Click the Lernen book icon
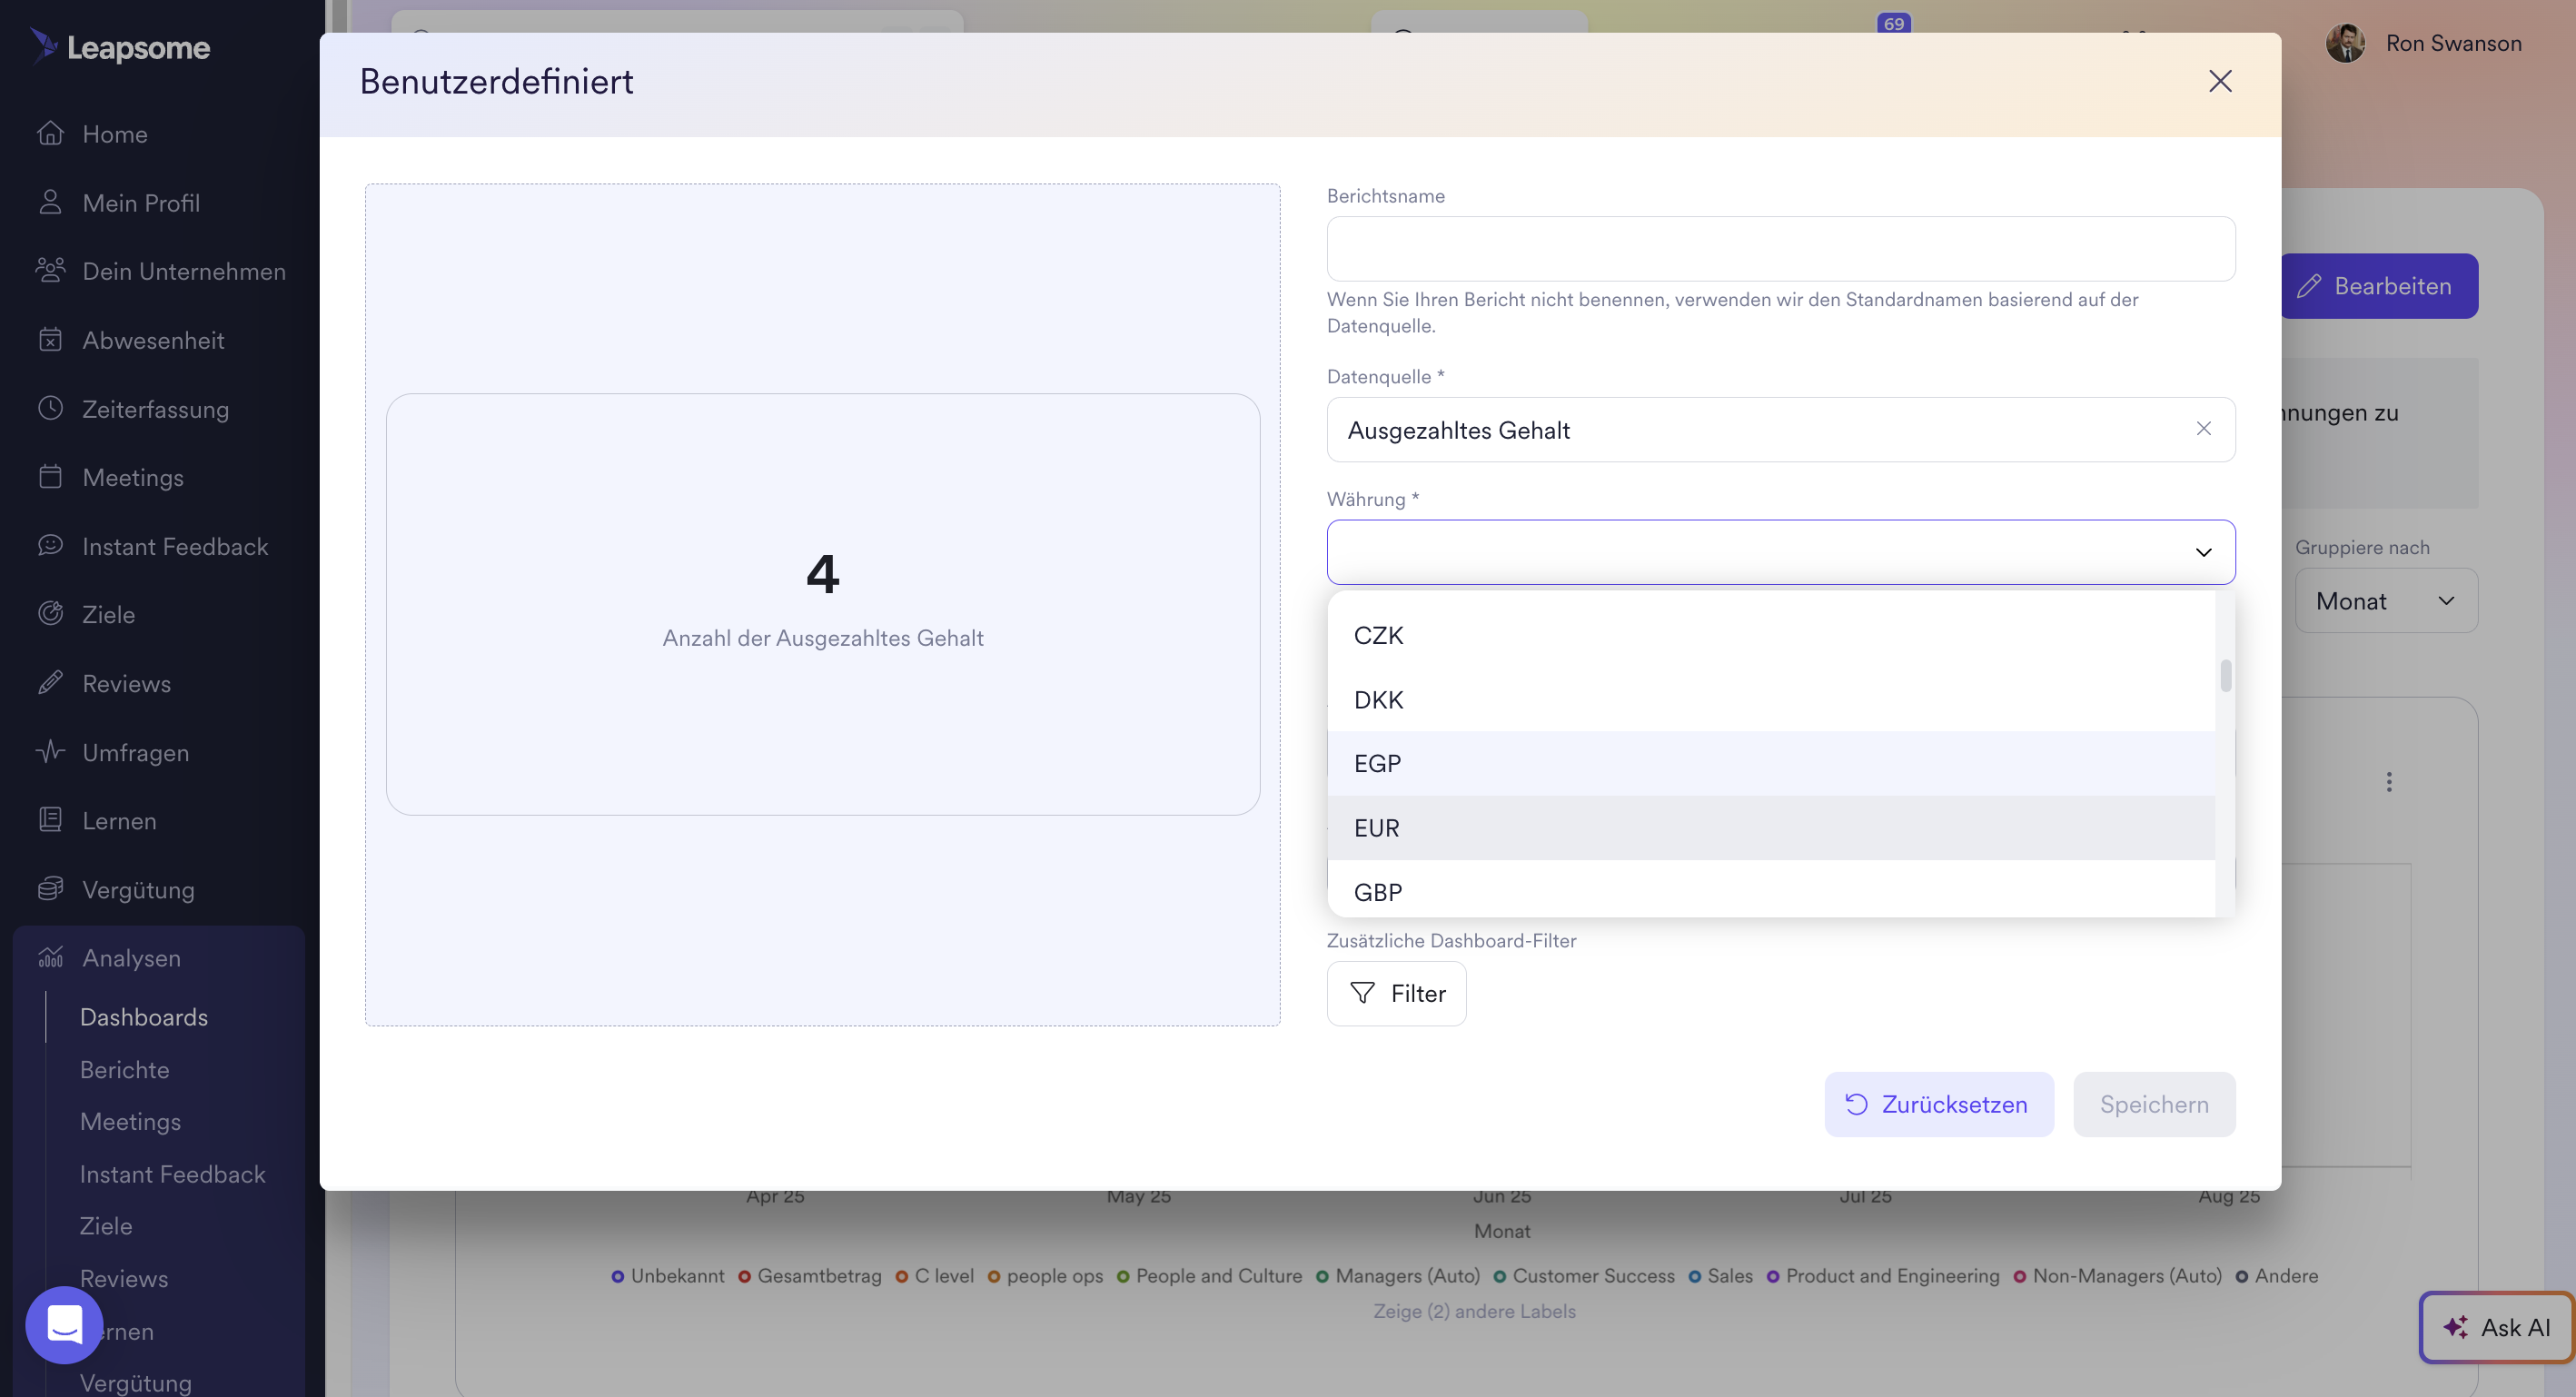 pos(50,819)
